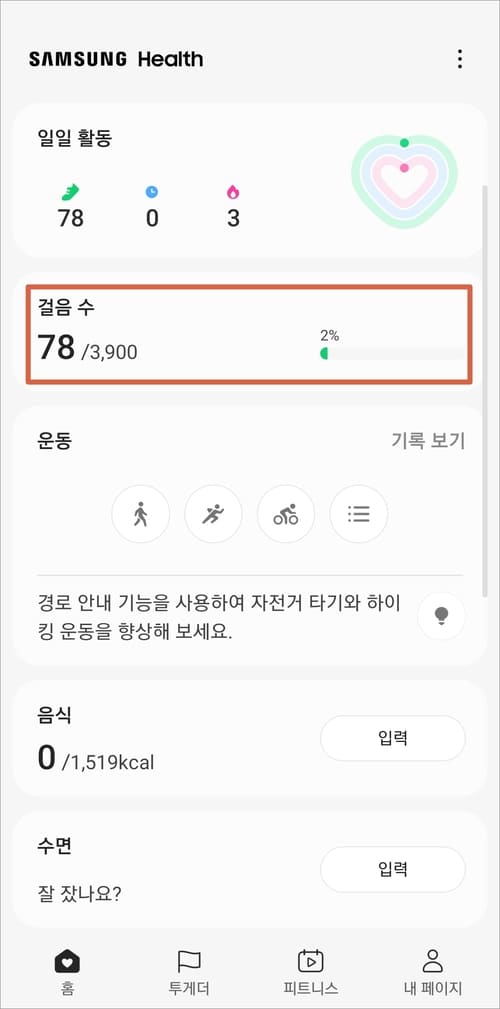Tap the pink flame calories icon

[233, 192]
